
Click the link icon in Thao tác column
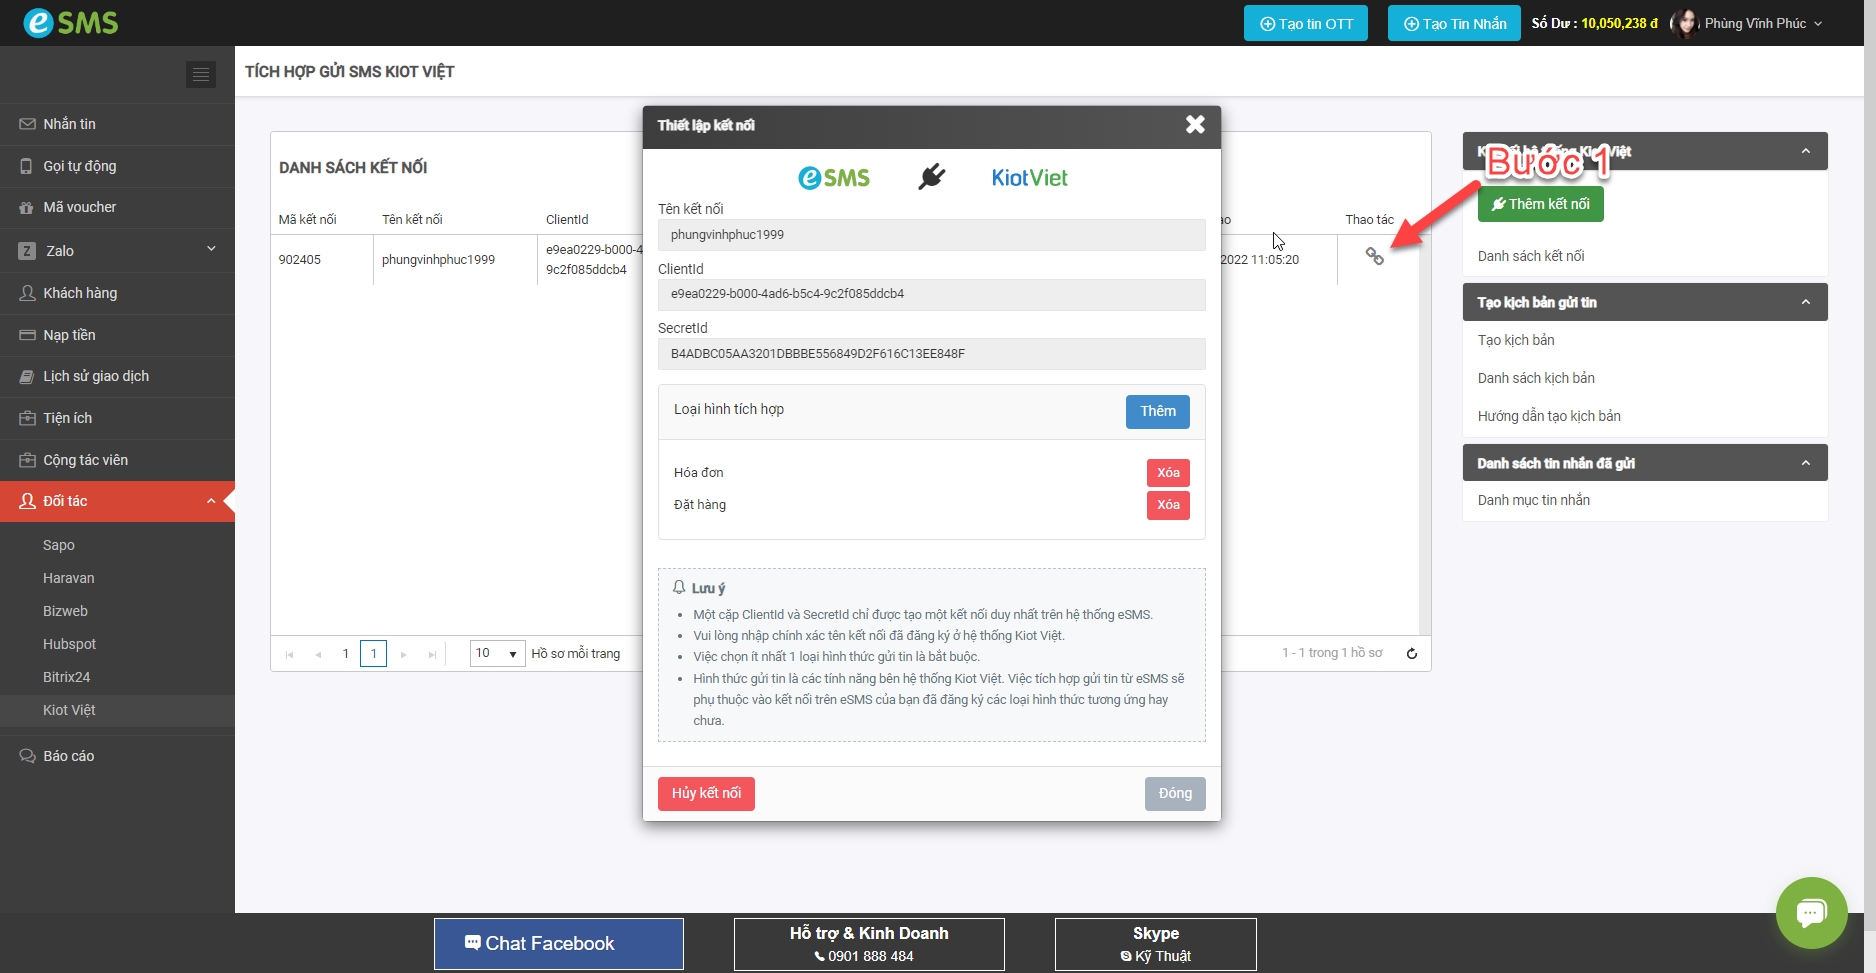1375,257
